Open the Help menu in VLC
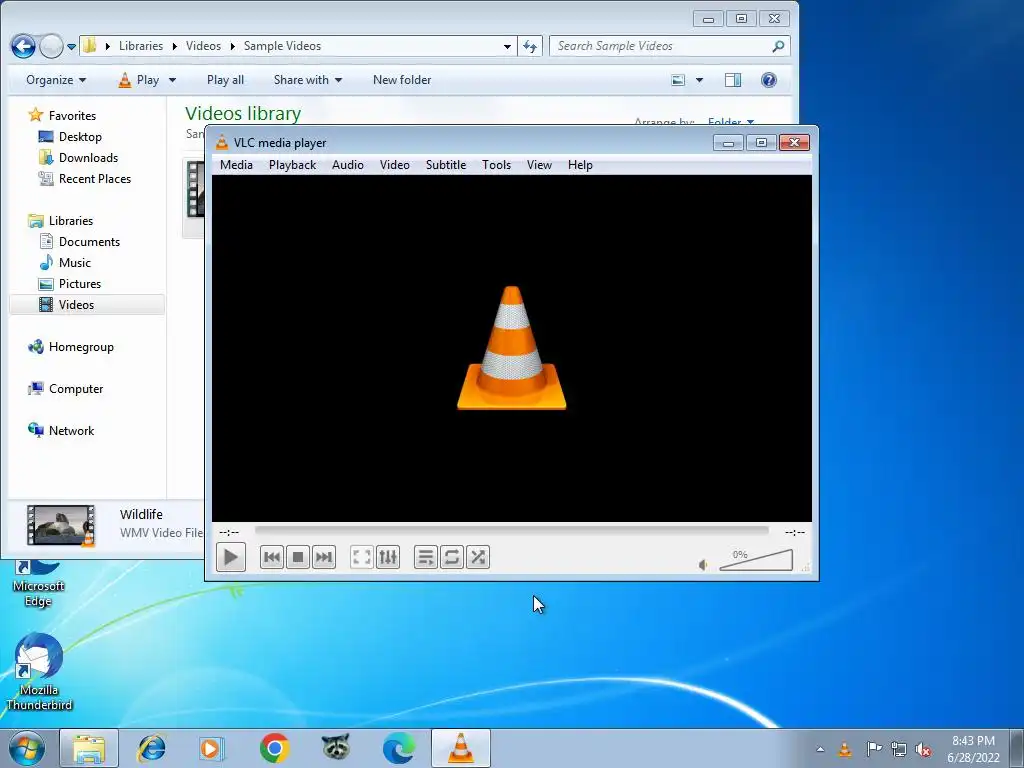 coord(580,165)
